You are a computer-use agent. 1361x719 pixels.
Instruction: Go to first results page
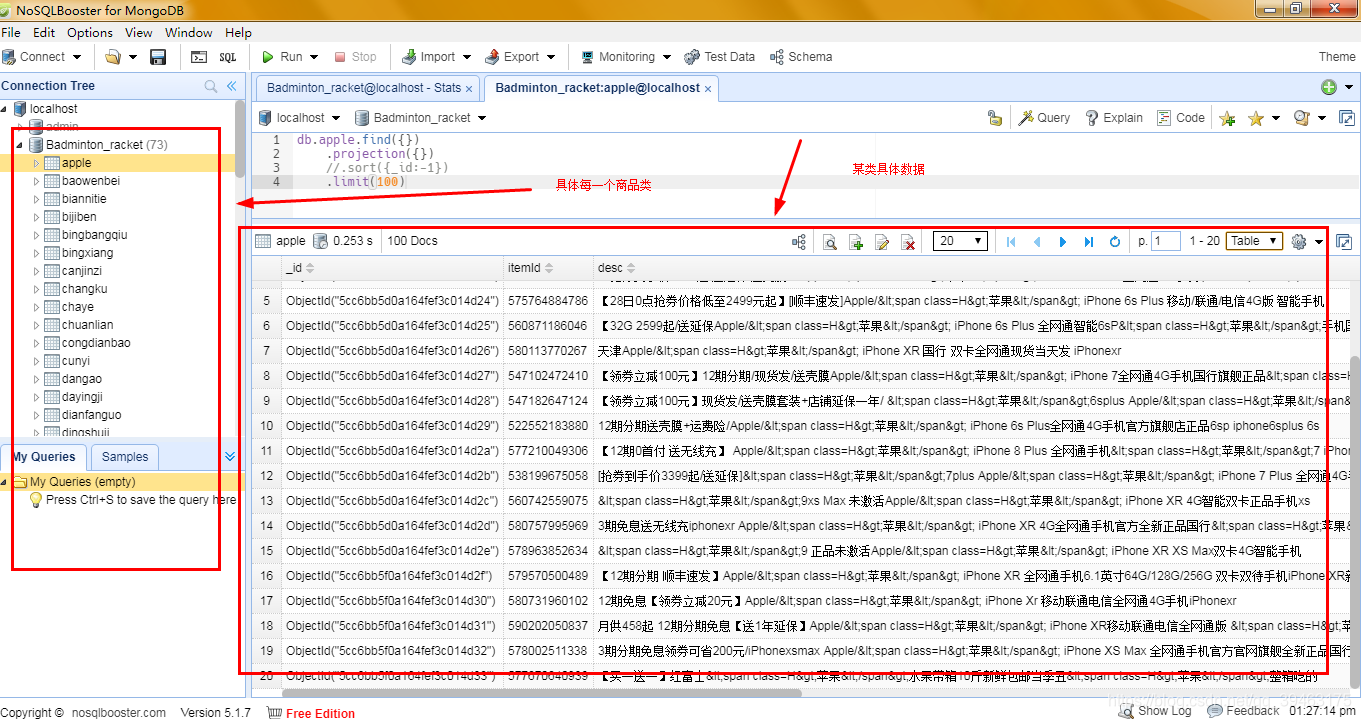(1011, 242)
